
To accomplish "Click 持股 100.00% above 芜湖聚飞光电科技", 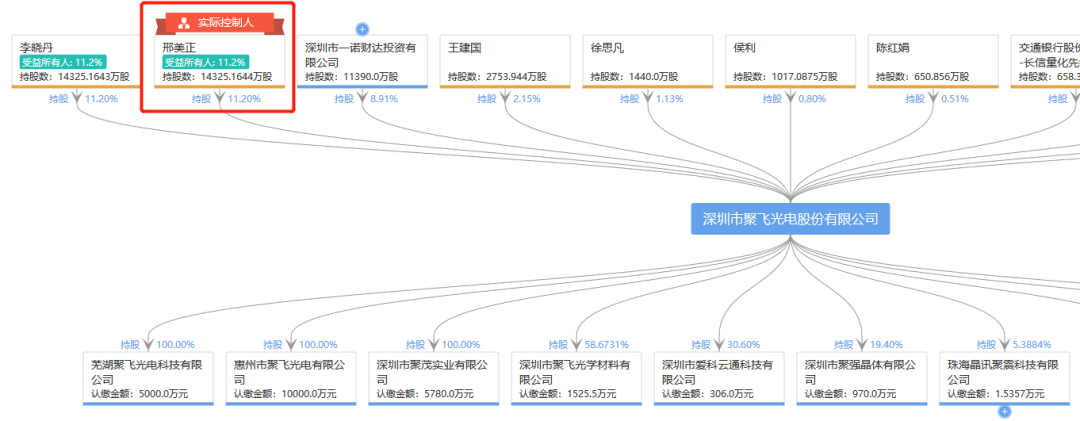I will pyautogui.click(x=158, y=344).
